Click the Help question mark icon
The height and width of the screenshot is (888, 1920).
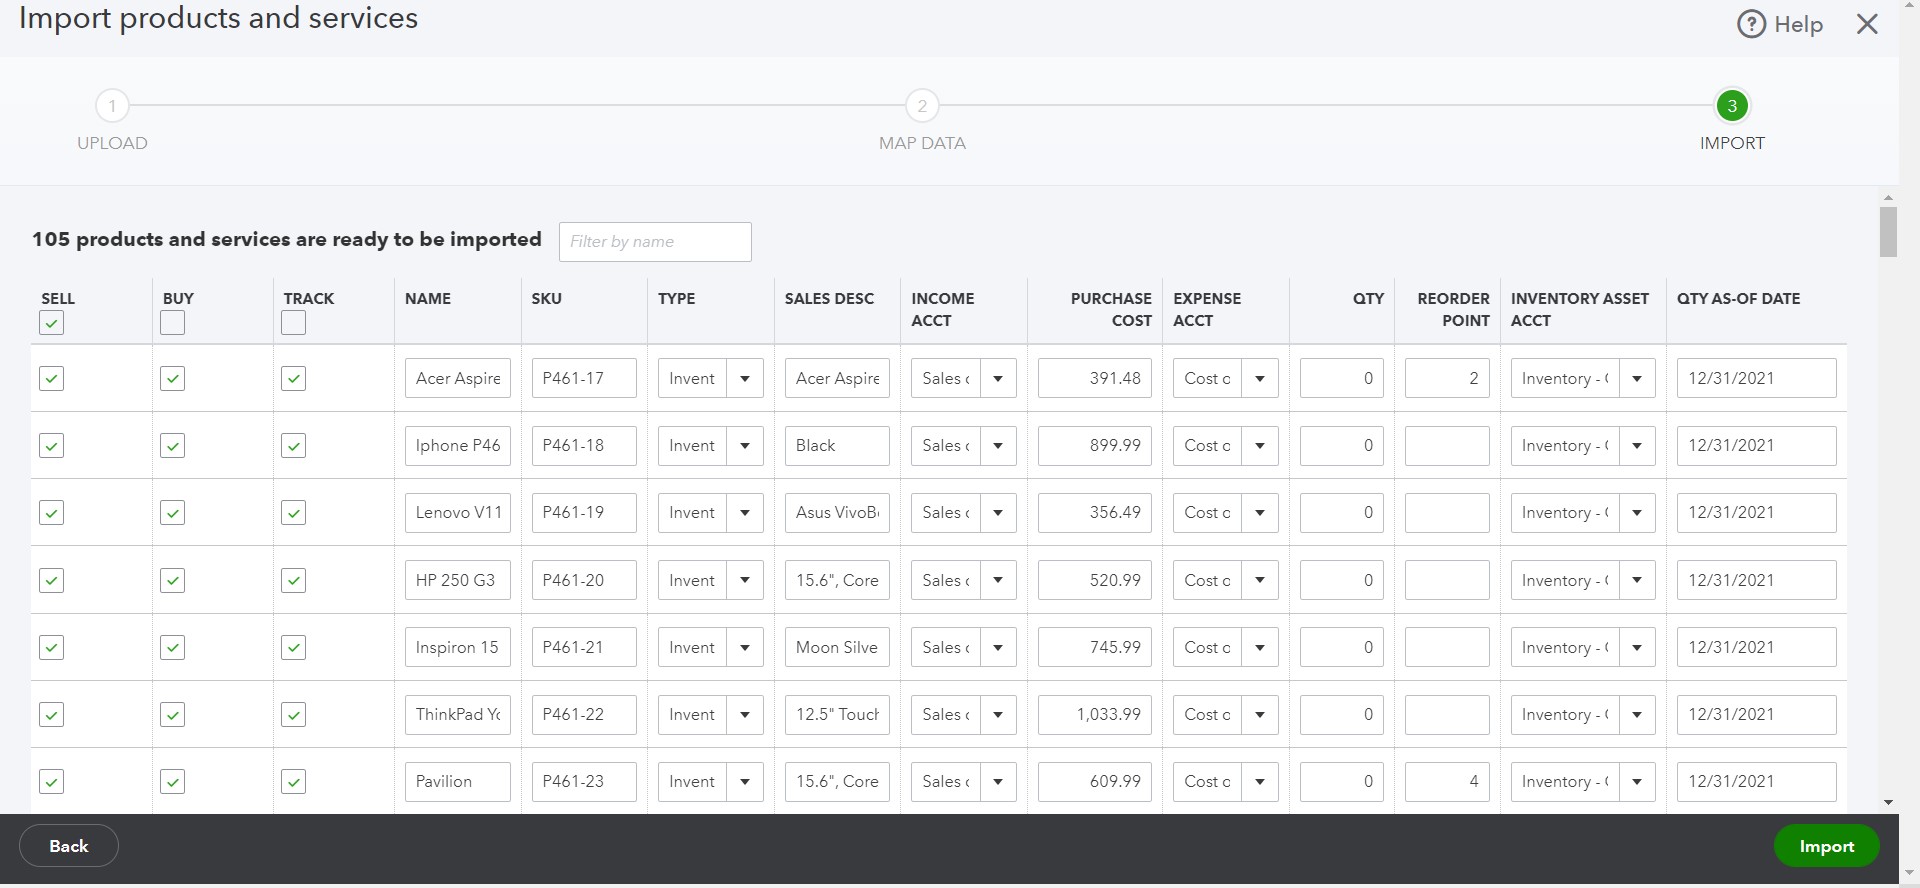pos(1751,24)
